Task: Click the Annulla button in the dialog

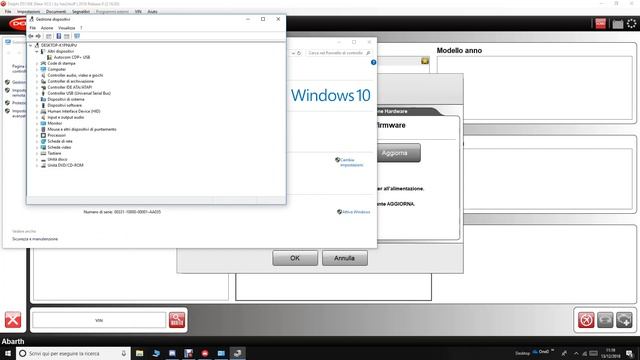Action: tap(344, 258)
